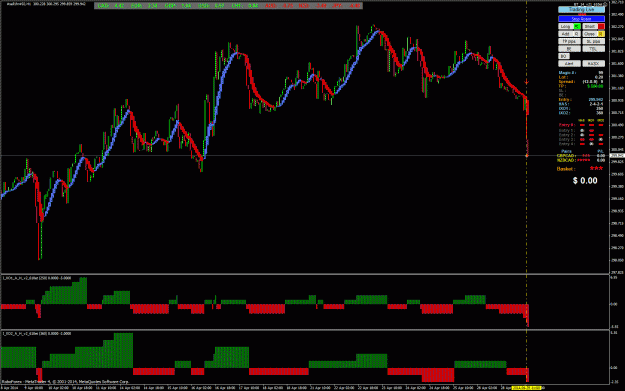The image size is (625, 391).
Task: Click the EUR strength reading in top bar
Action: coord(145,6)
